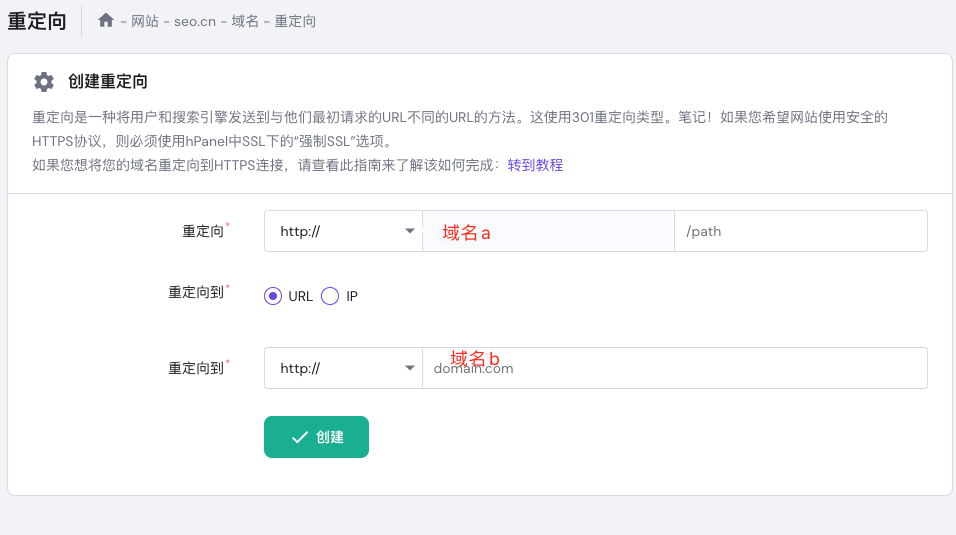
Task: Click the 重定向 page title
Action: [x=37, y=21]
